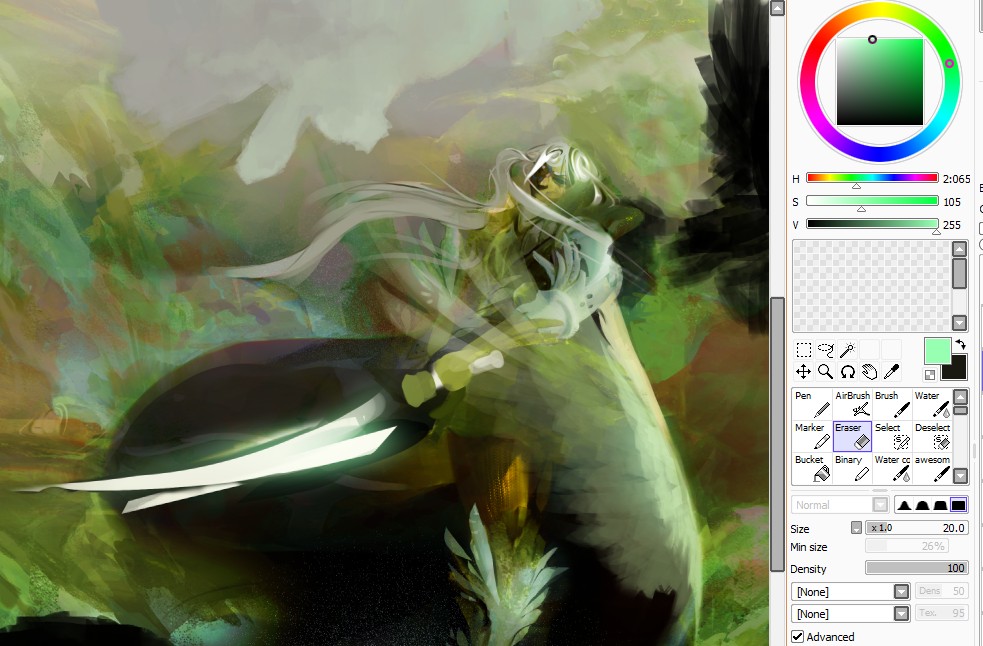Click the empty checkered swatches panel
Screen dimensions: 983x646
click(872, 285)
